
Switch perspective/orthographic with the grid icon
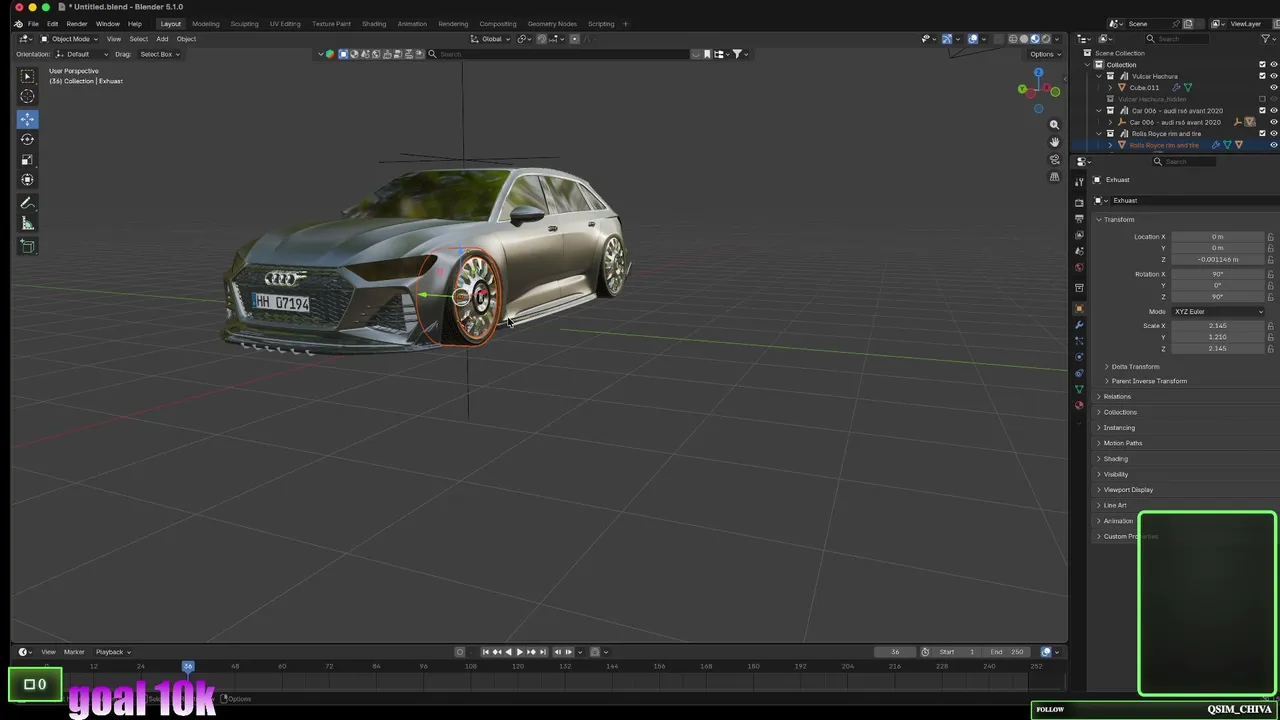(x=1054, y=177)
